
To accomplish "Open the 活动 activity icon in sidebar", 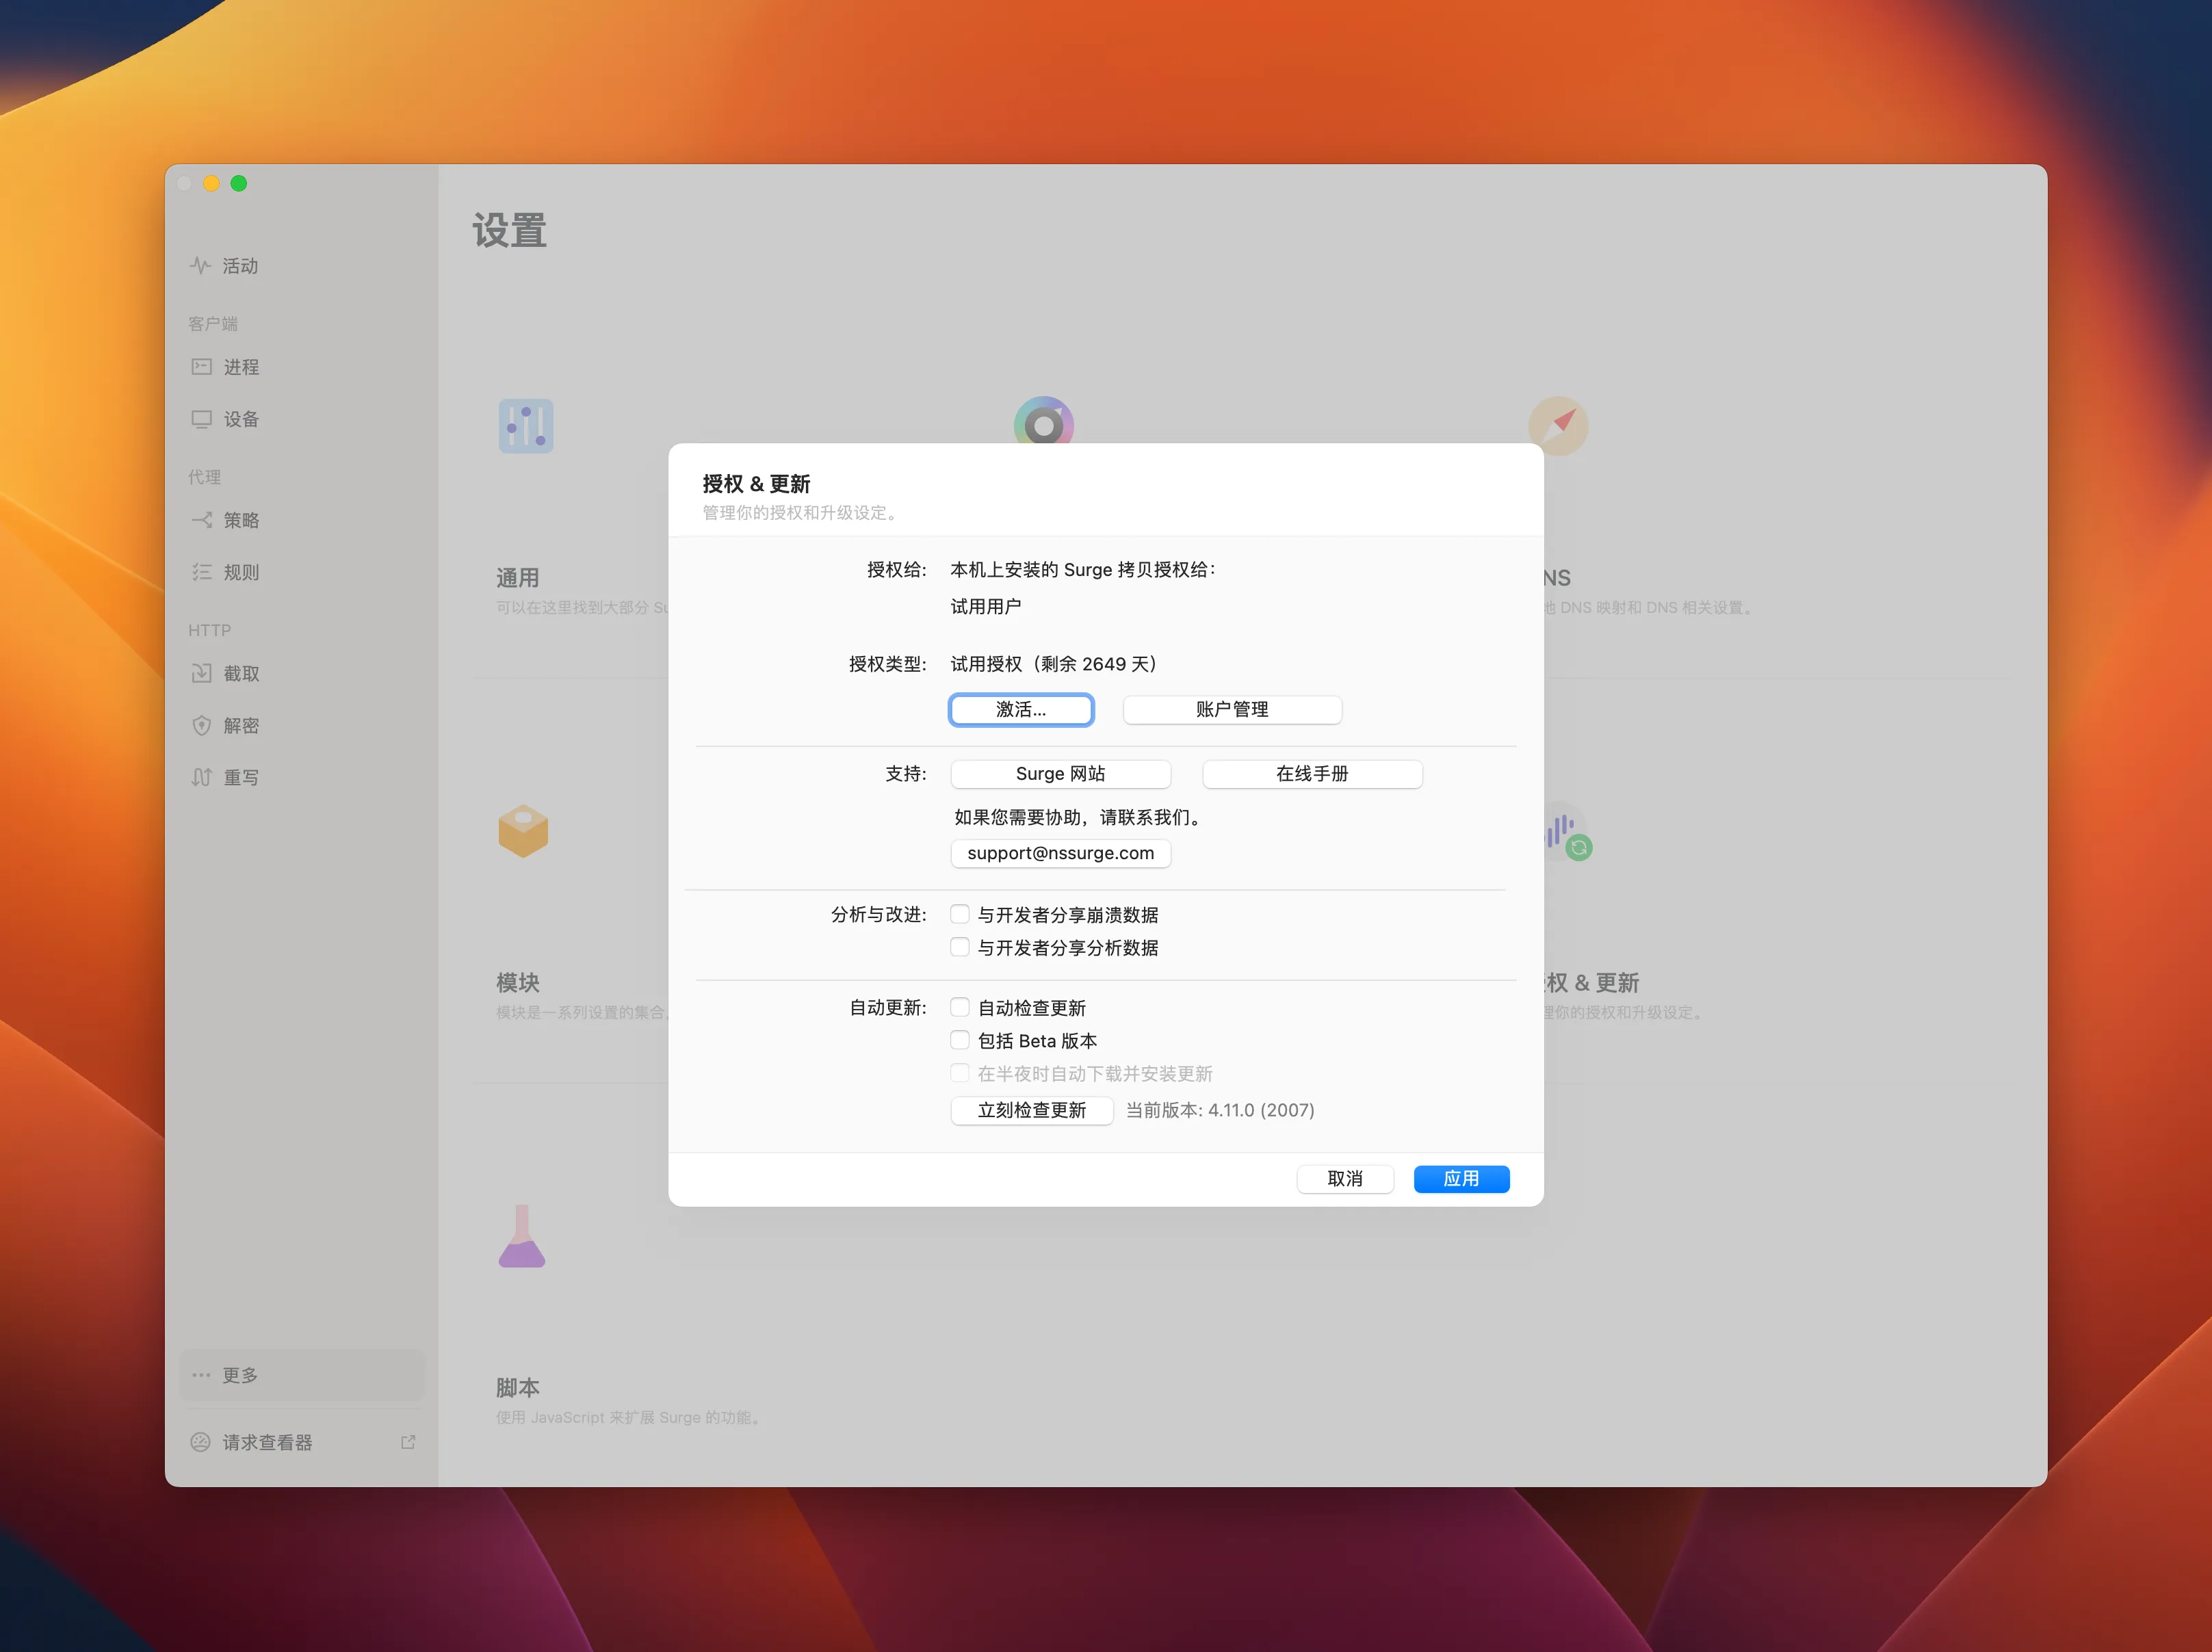I will click(200, 266).
